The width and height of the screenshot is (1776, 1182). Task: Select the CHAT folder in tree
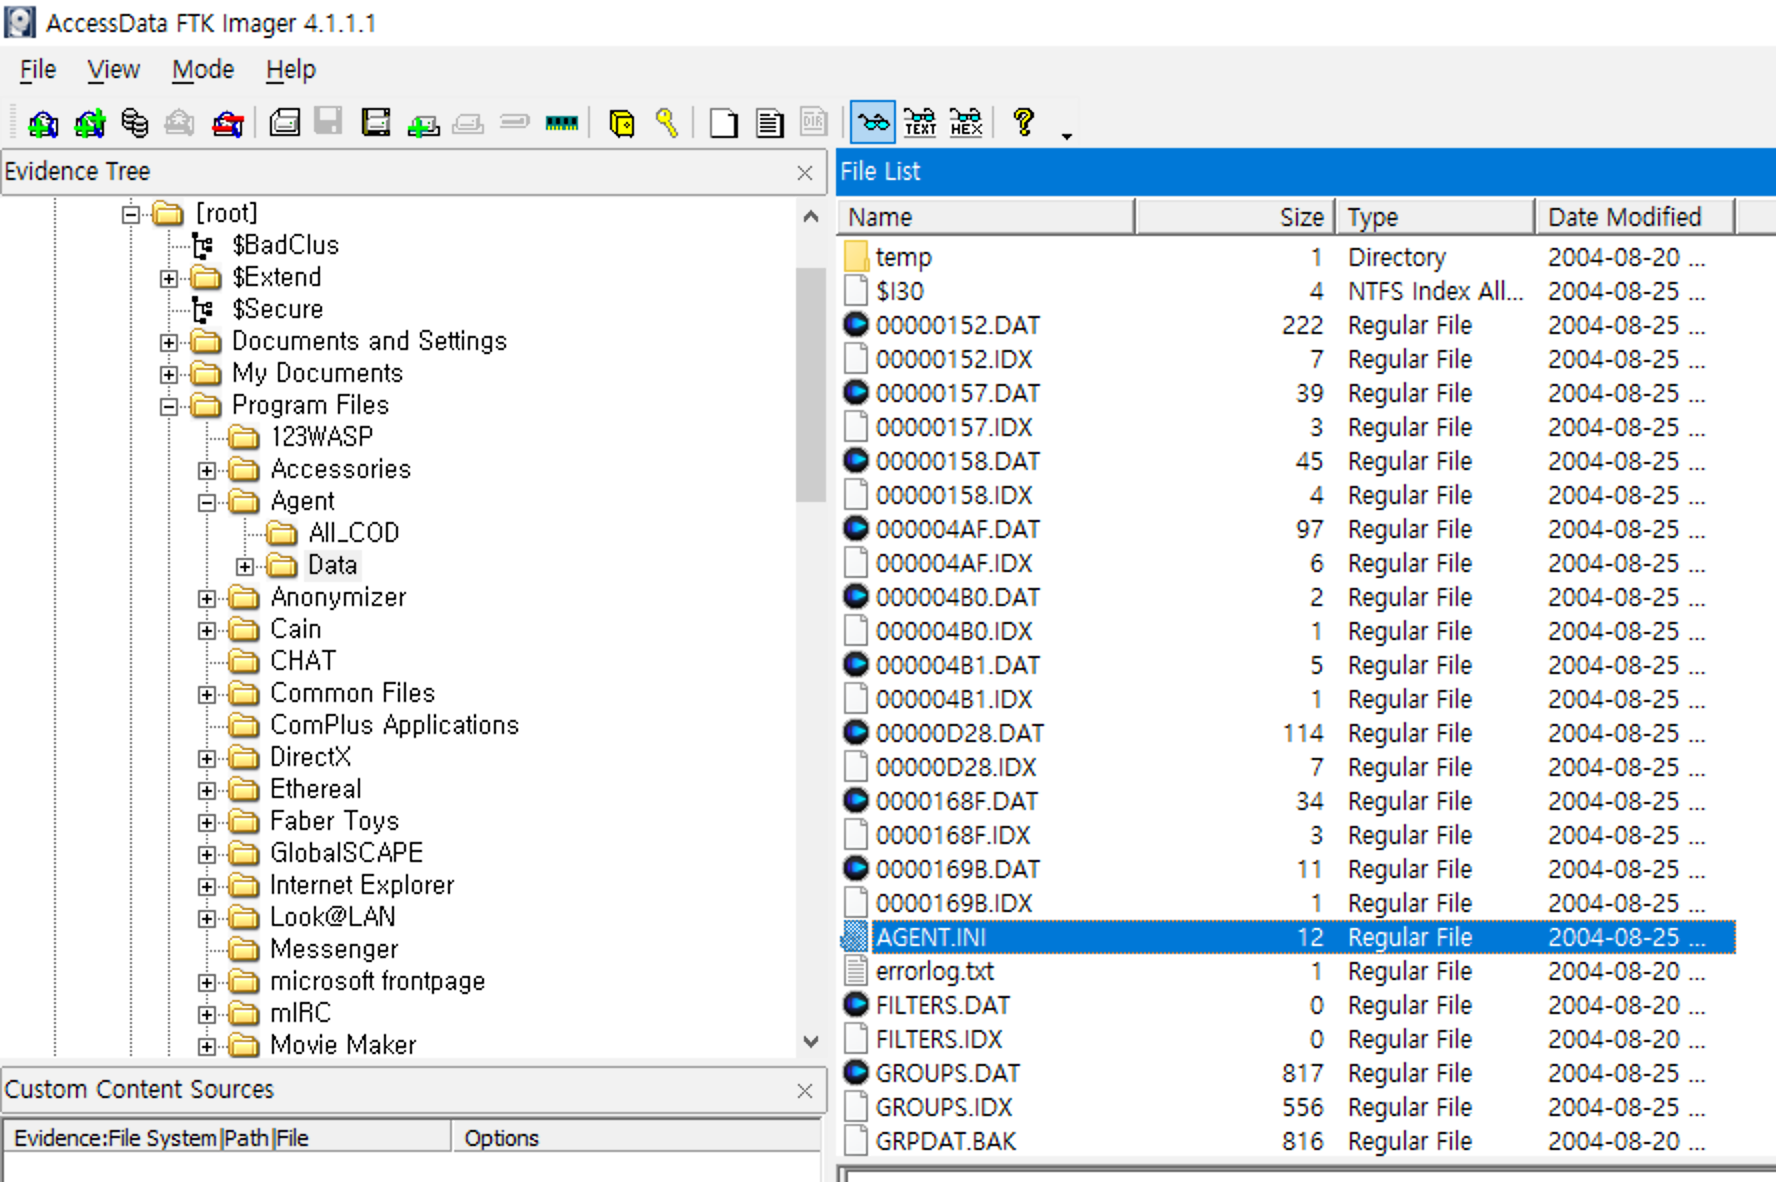point(303,661)
